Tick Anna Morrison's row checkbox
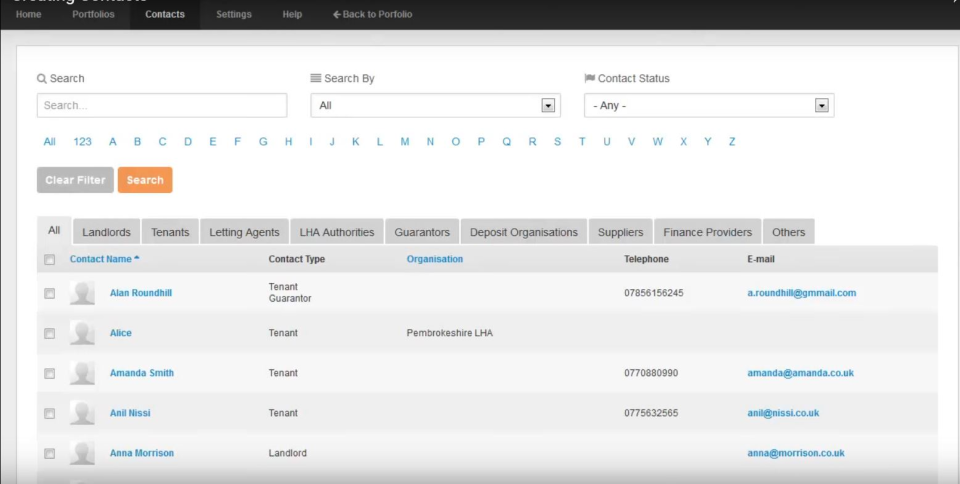Viewport: 960px width, 484px height. 50,453
